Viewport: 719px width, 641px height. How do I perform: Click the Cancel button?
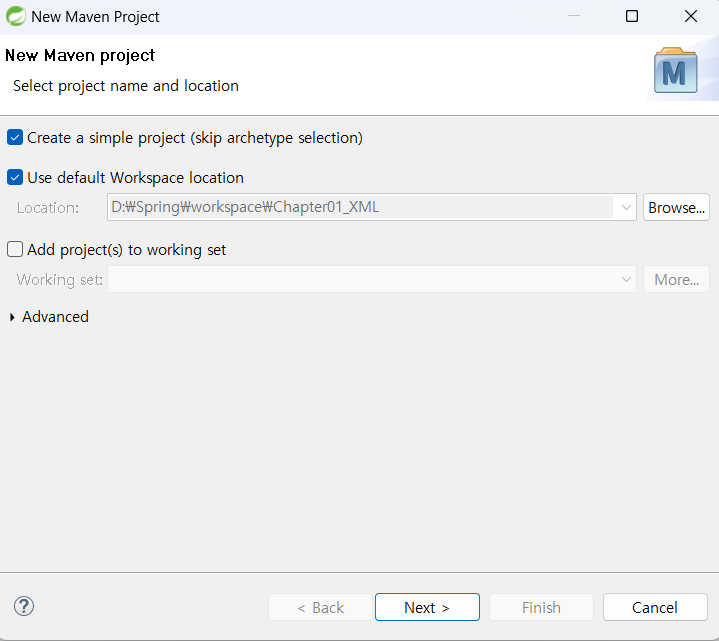655,607
